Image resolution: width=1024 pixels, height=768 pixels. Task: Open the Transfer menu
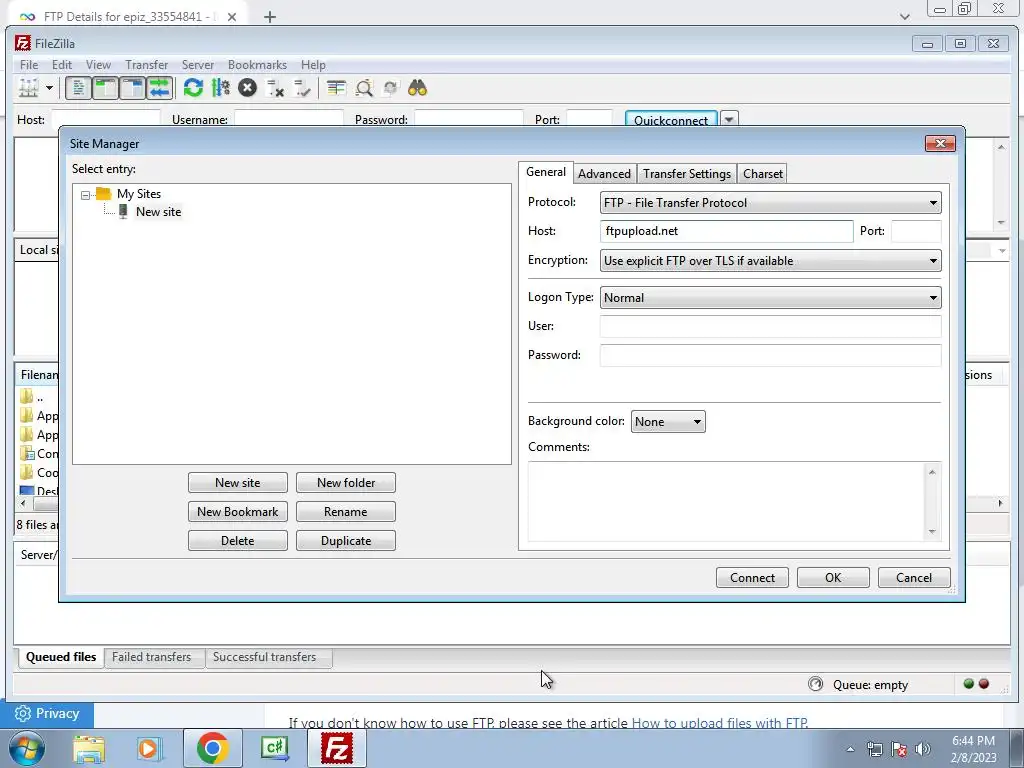[147, 65]
